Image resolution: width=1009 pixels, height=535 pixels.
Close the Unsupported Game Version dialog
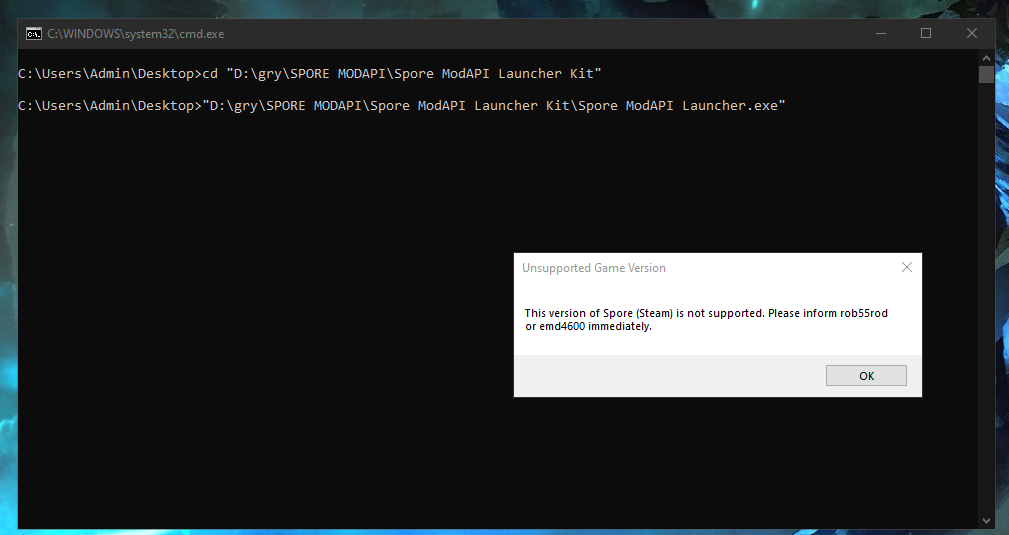point(907,267)
